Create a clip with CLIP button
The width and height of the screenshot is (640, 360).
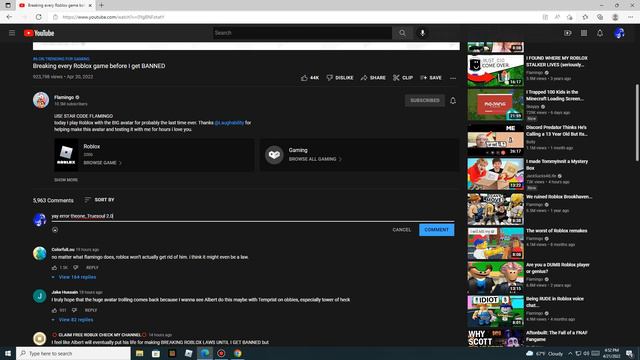pyautogui.click(x=403, y=78)
